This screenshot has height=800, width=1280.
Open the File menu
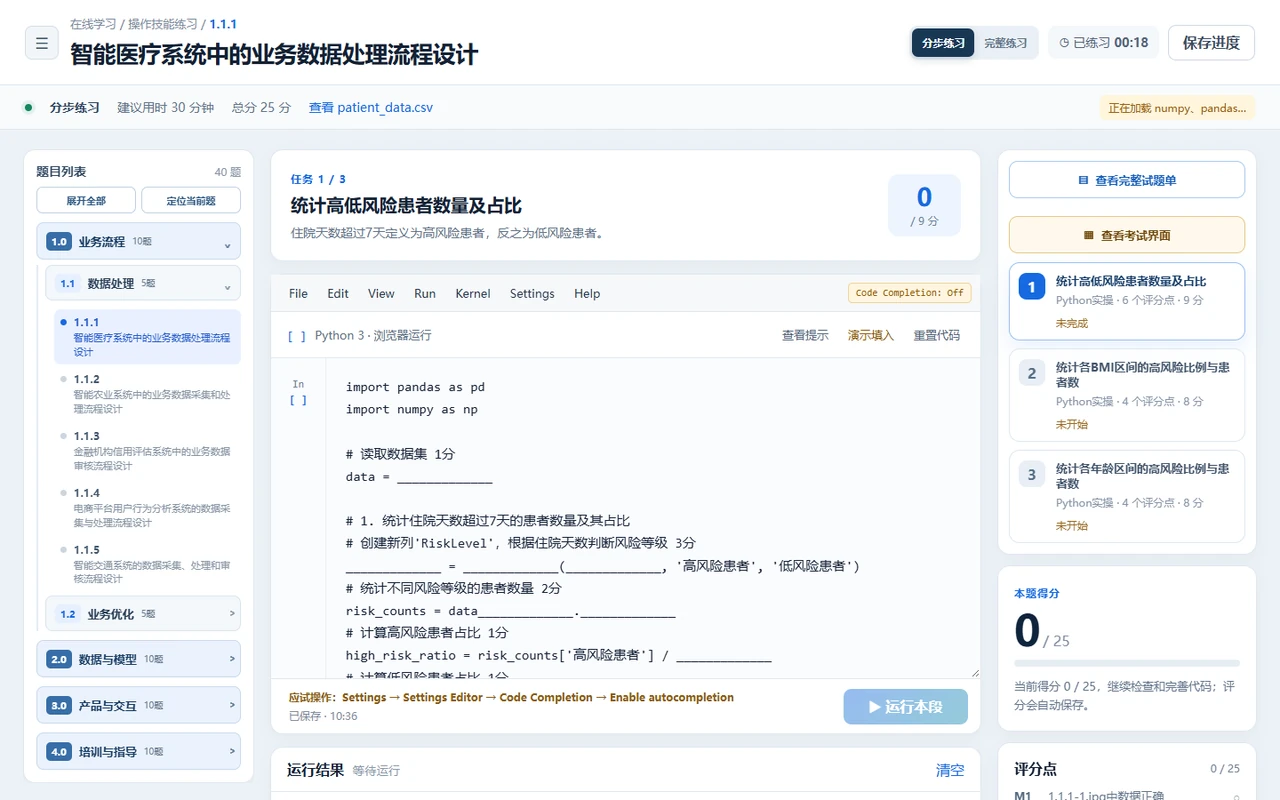pyautogui.click(x=298, y=294)
